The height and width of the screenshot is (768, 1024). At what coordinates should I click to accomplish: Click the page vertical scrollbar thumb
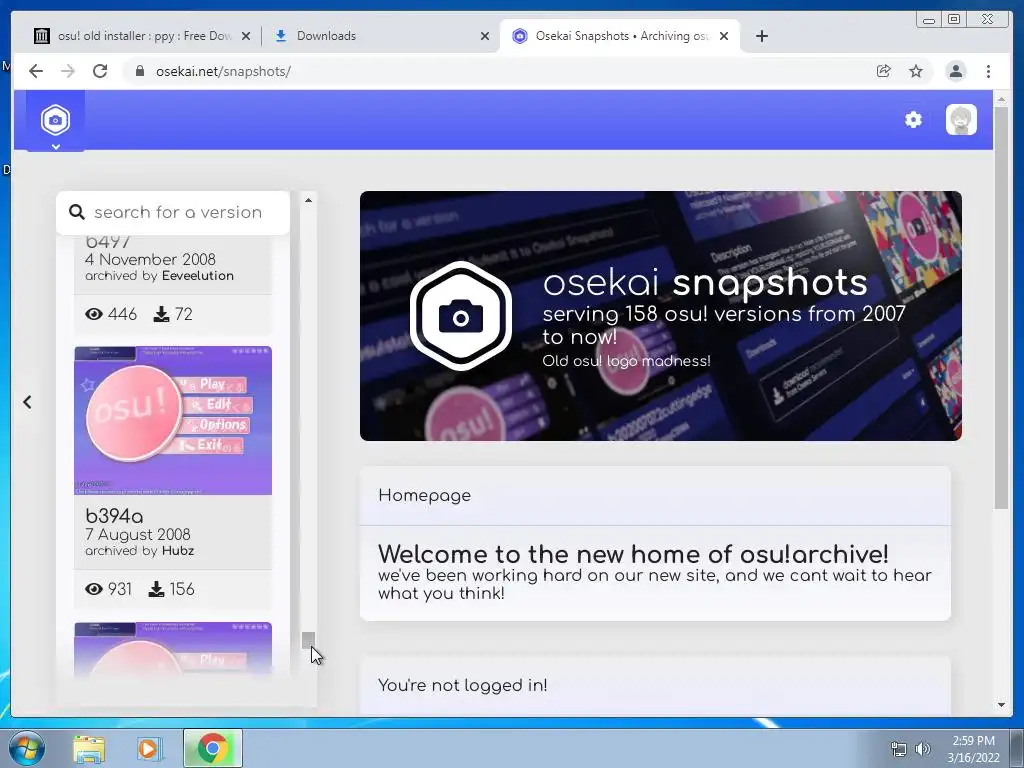[1001, 308]
